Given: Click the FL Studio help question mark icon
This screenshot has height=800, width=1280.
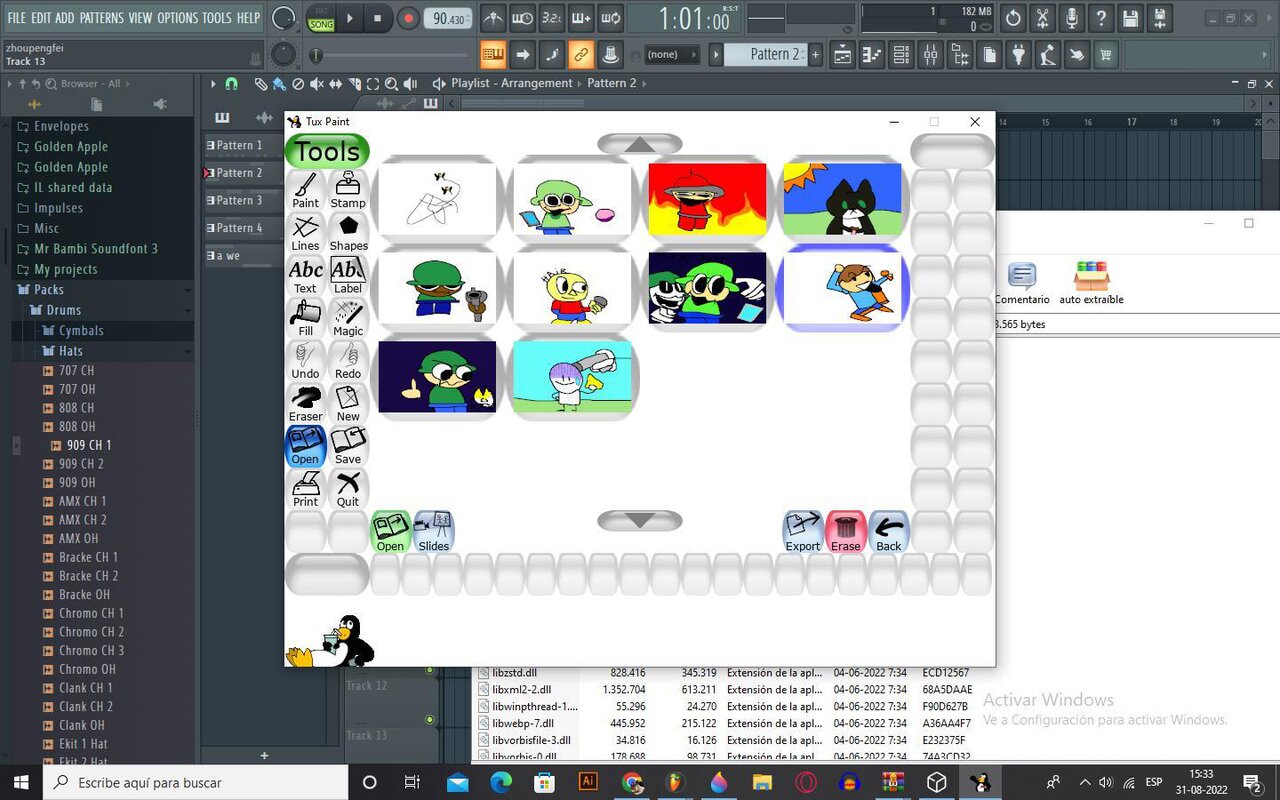Looking at the screenshot, I should [1101, 18].
